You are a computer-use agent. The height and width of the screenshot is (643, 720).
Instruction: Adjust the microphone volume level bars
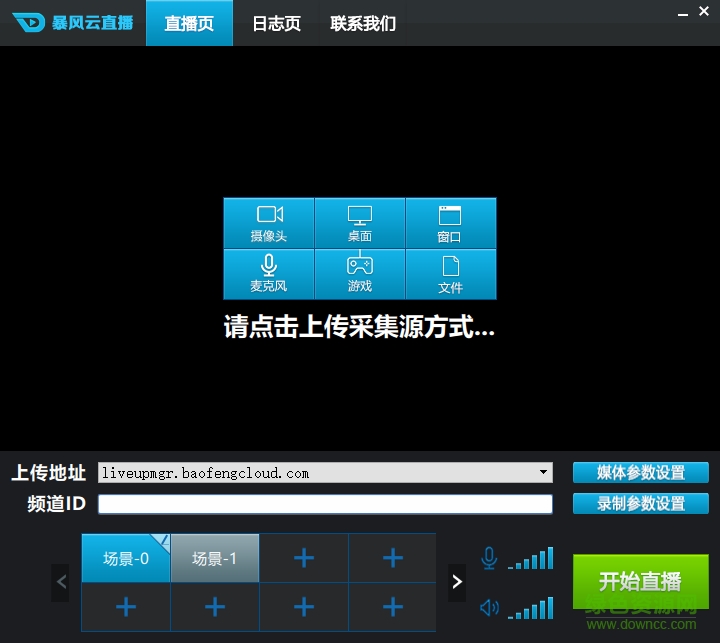(x=530, y=559)
